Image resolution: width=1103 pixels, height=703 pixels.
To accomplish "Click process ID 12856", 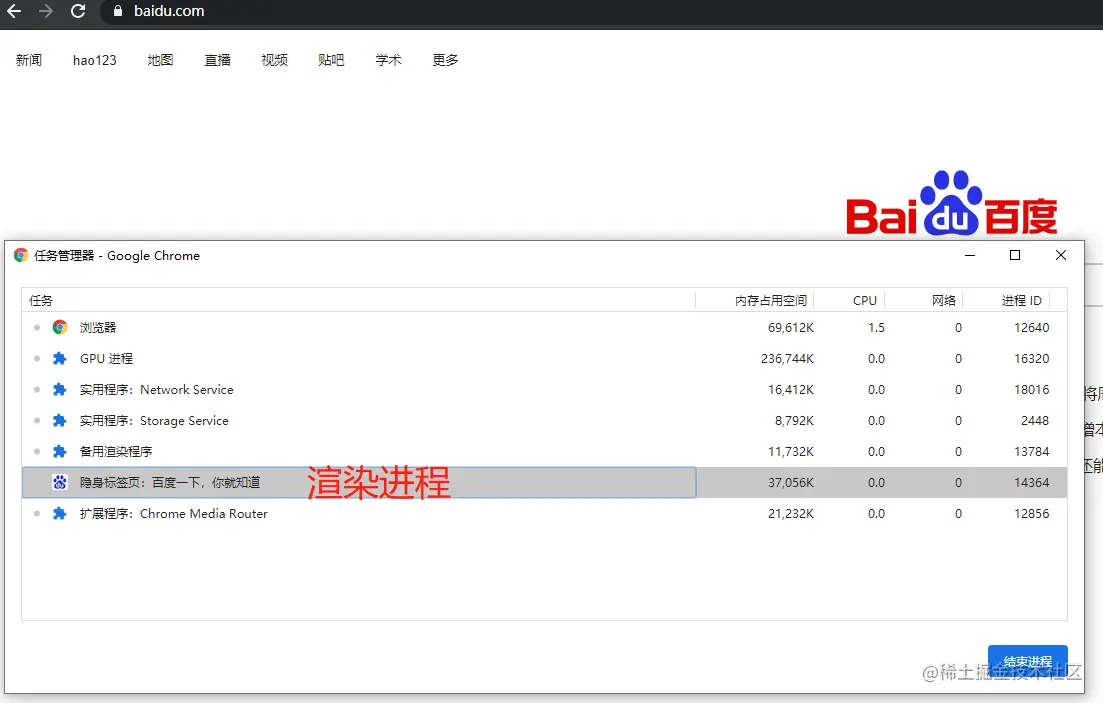I will (x=1031, y=513).
